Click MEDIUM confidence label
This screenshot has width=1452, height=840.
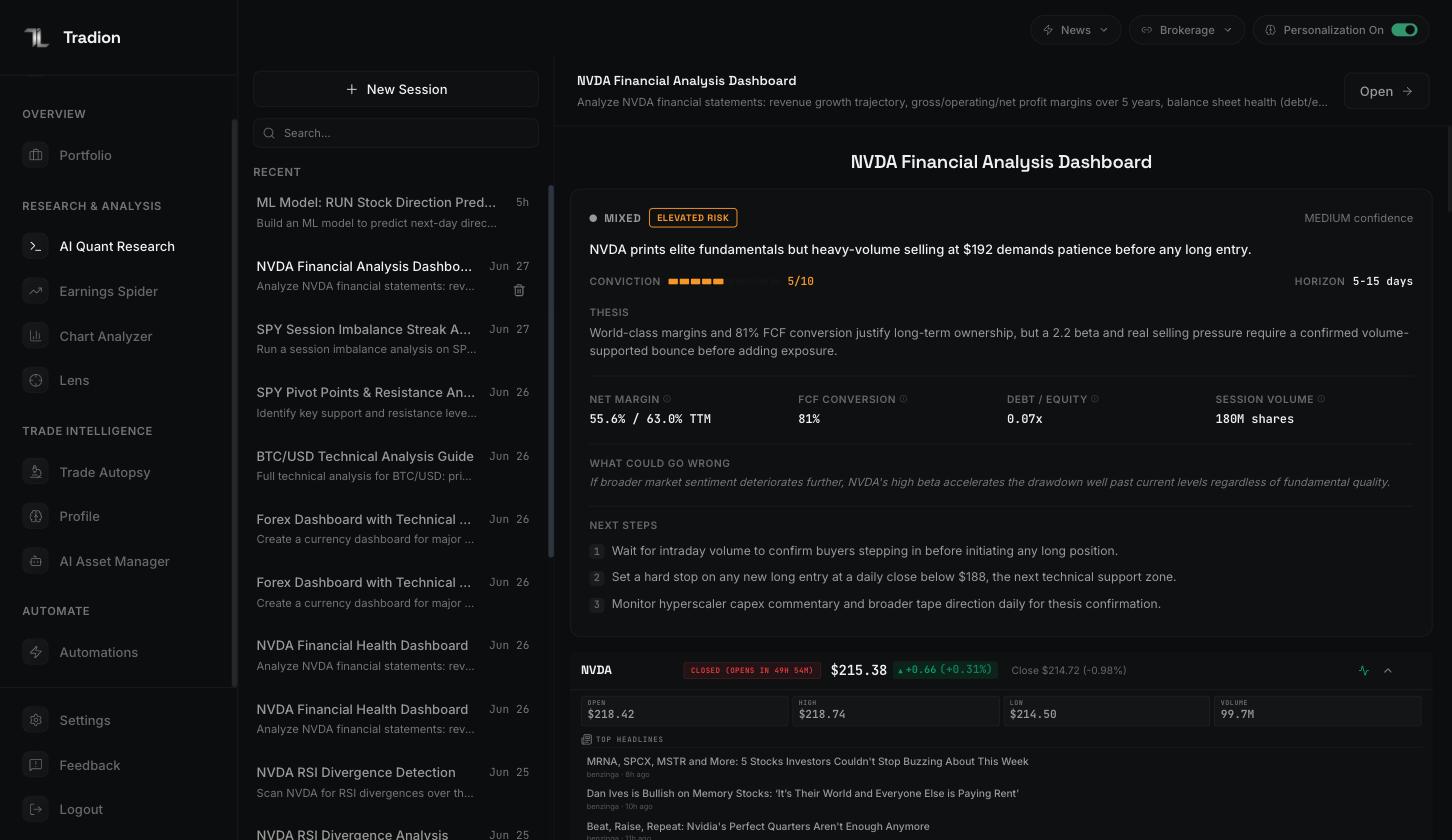pyautogui.click(x=1358, y=218)
